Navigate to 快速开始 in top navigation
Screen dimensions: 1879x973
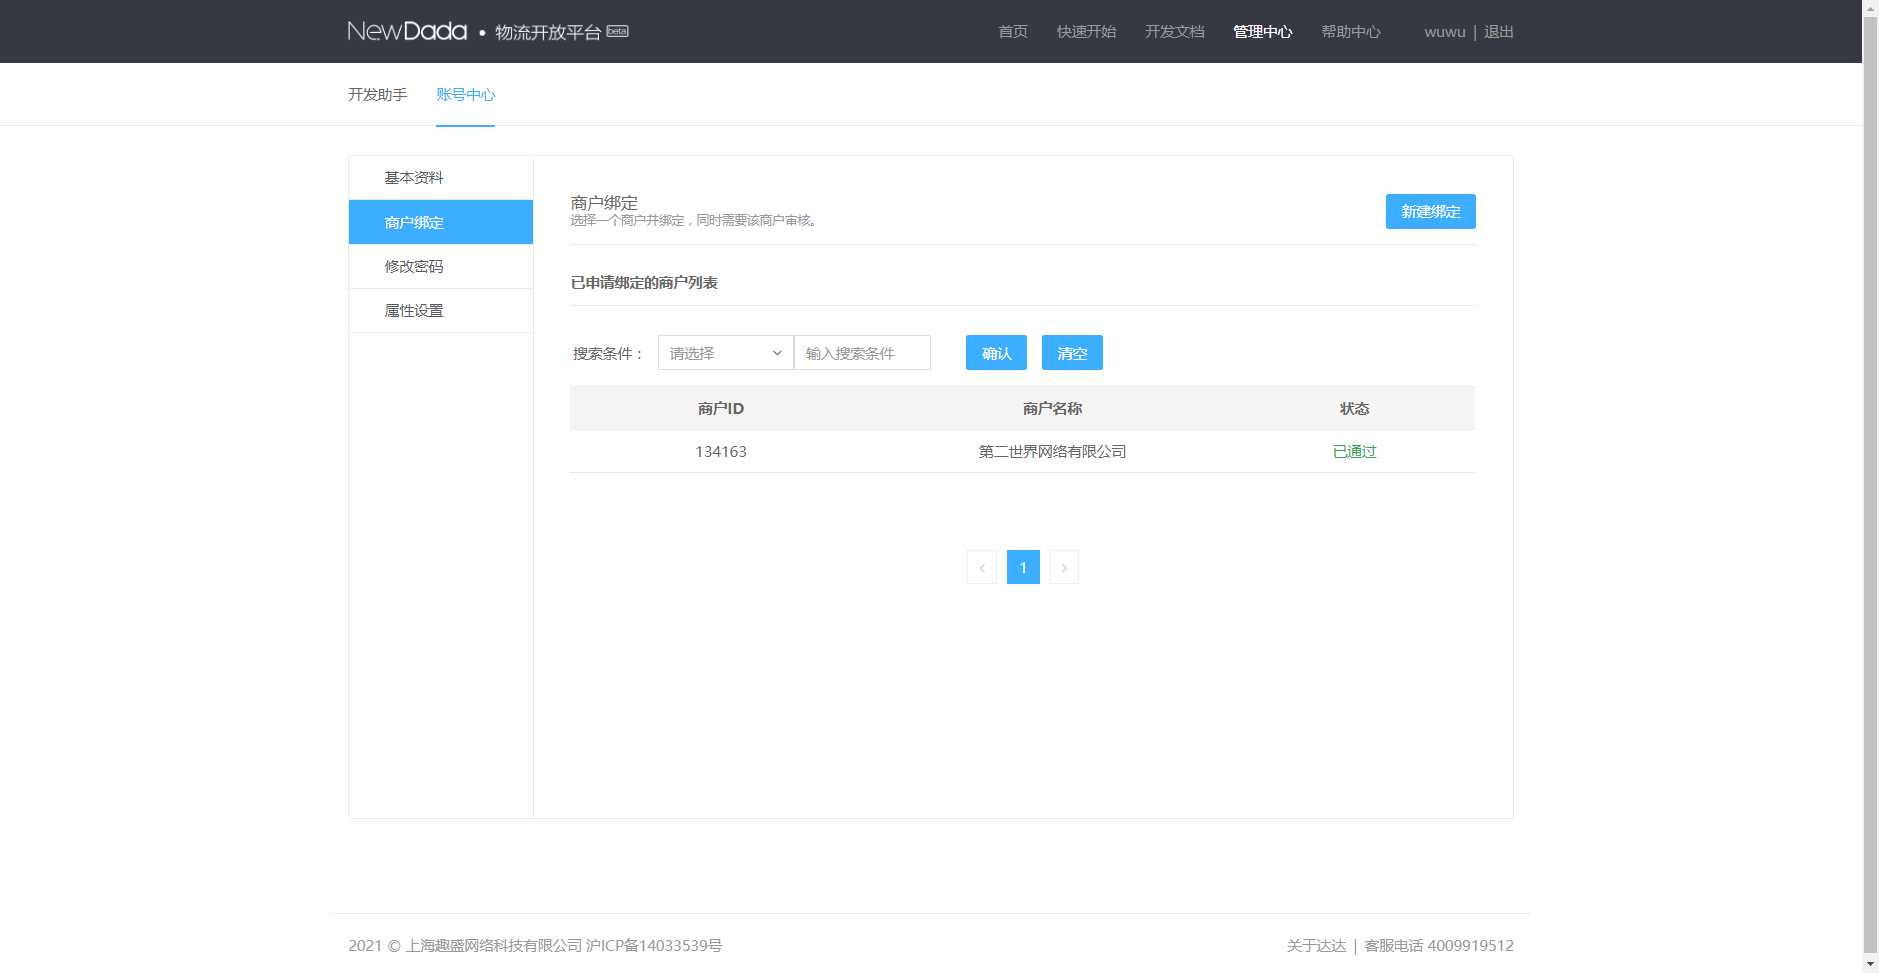tap(1086, 32)
